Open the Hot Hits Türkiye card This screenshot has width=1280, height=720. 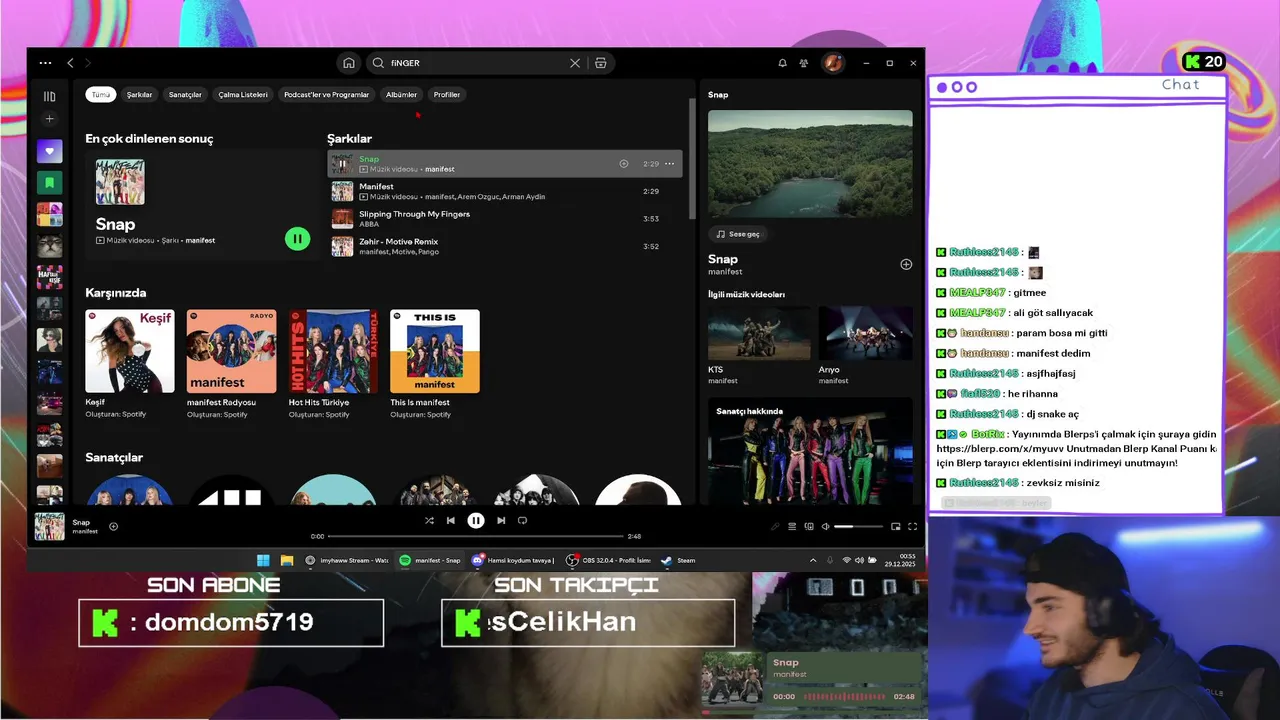pos(333,363)
